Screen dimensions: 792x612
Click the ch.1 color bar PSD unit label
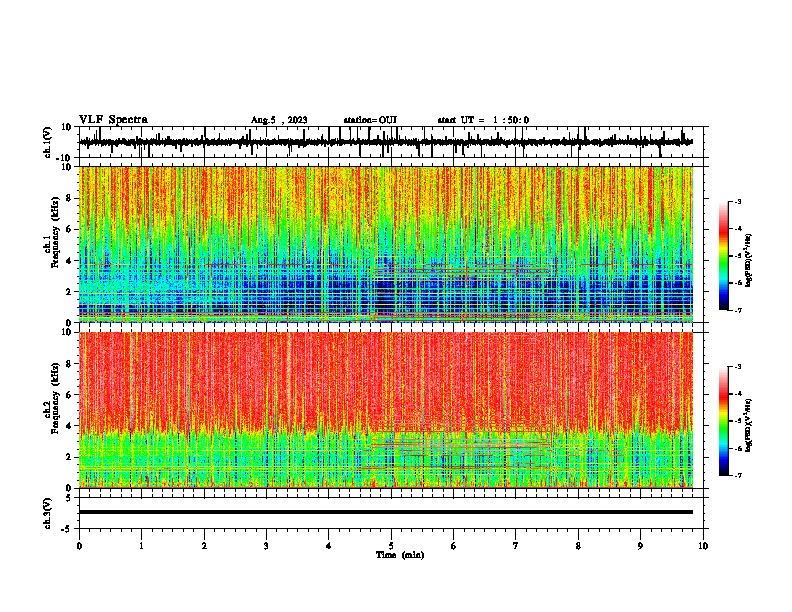(748, 261)
